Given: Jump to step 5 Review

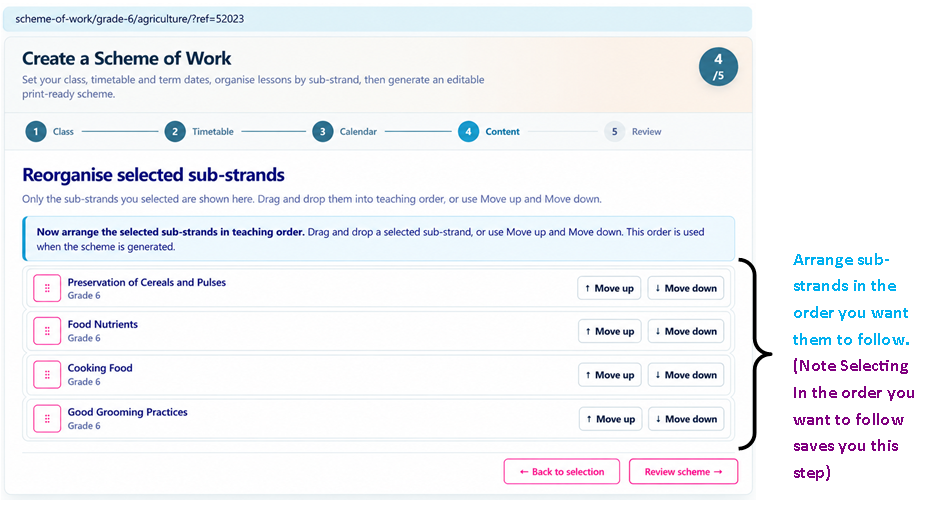Looking at the screenshot, I should 633,132.
